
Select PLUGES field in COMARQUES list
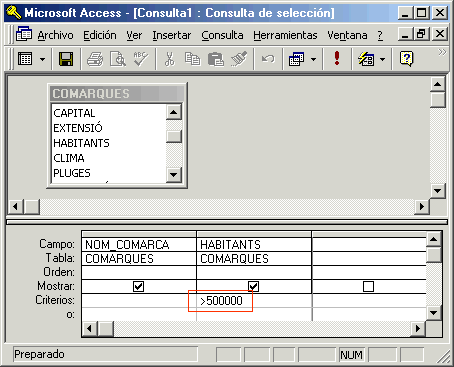[72, 173]
